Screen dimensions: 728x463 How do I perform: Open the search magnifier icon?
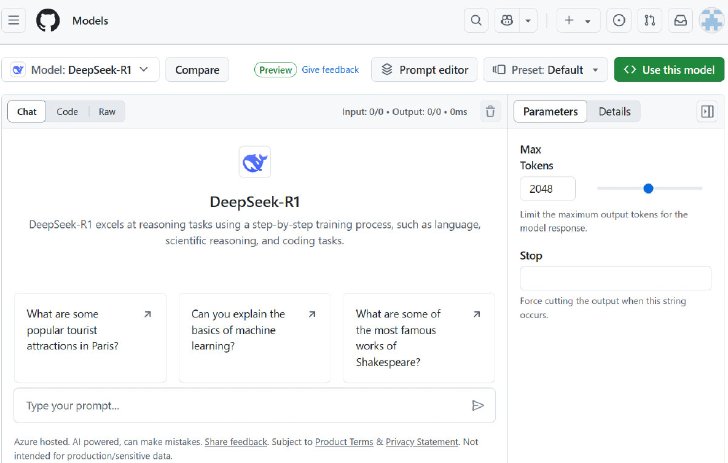pos(476,20)
